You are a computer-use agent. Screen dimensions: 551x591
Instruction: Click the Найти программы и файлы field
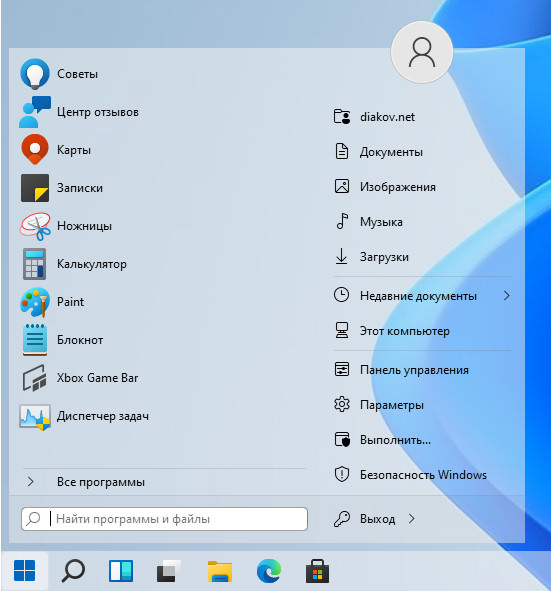click(x=164, y=519)
